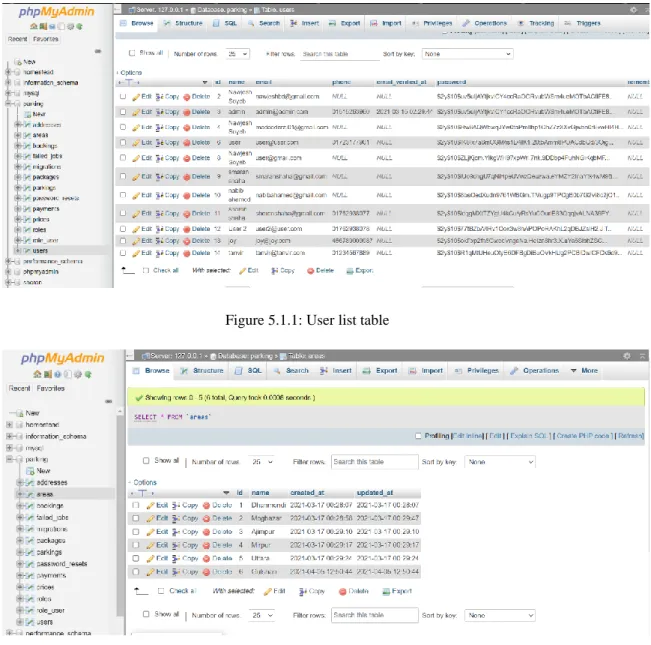Click the green reload icon in the top sidebar

(79, 26)
